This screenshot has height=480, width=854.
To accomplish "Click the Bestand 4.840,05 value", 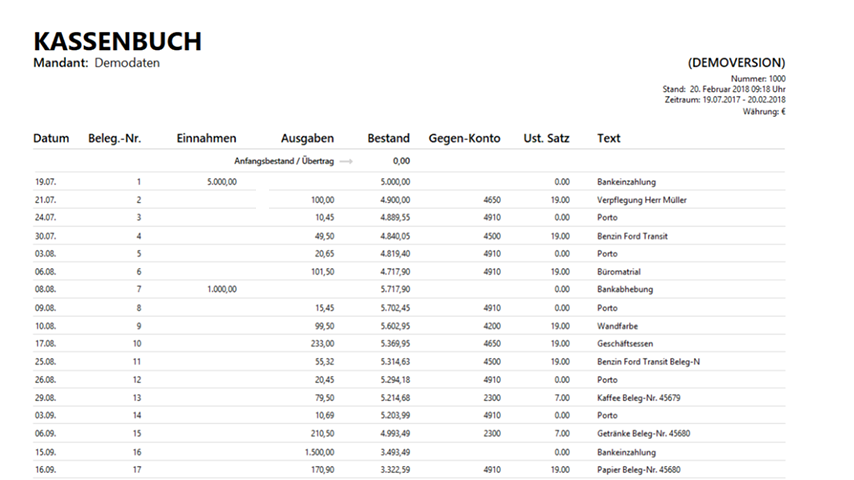I will coord(395,236).
